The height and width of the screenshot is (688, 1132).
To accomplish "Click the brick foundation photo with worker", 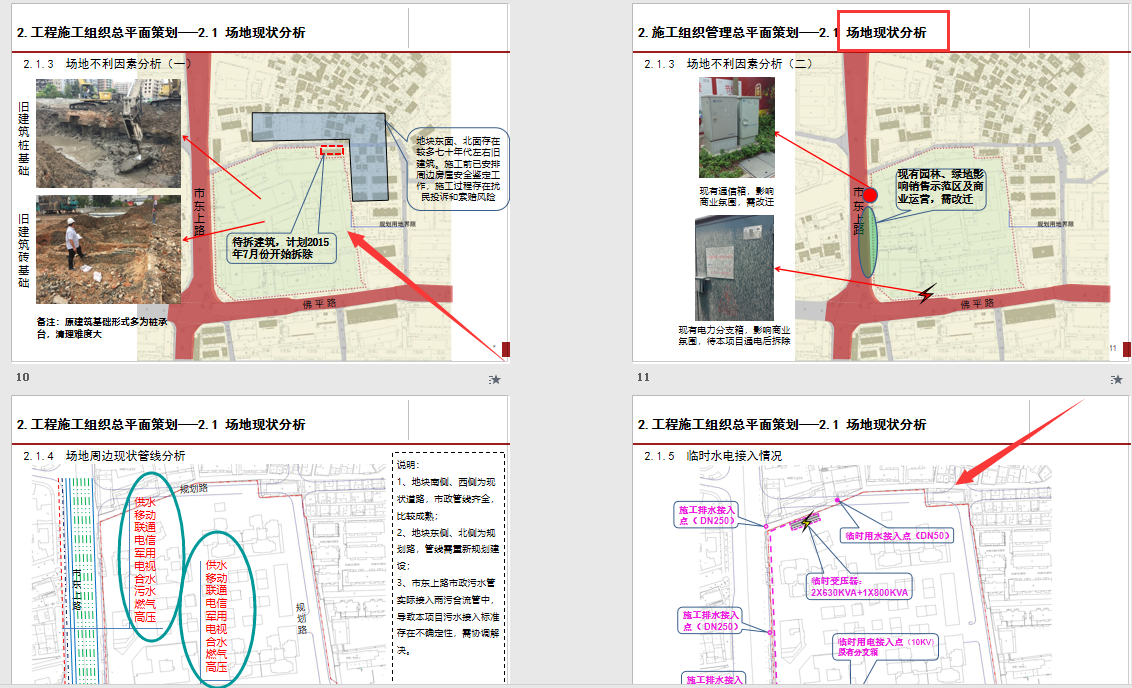I will tap(108, 249).
